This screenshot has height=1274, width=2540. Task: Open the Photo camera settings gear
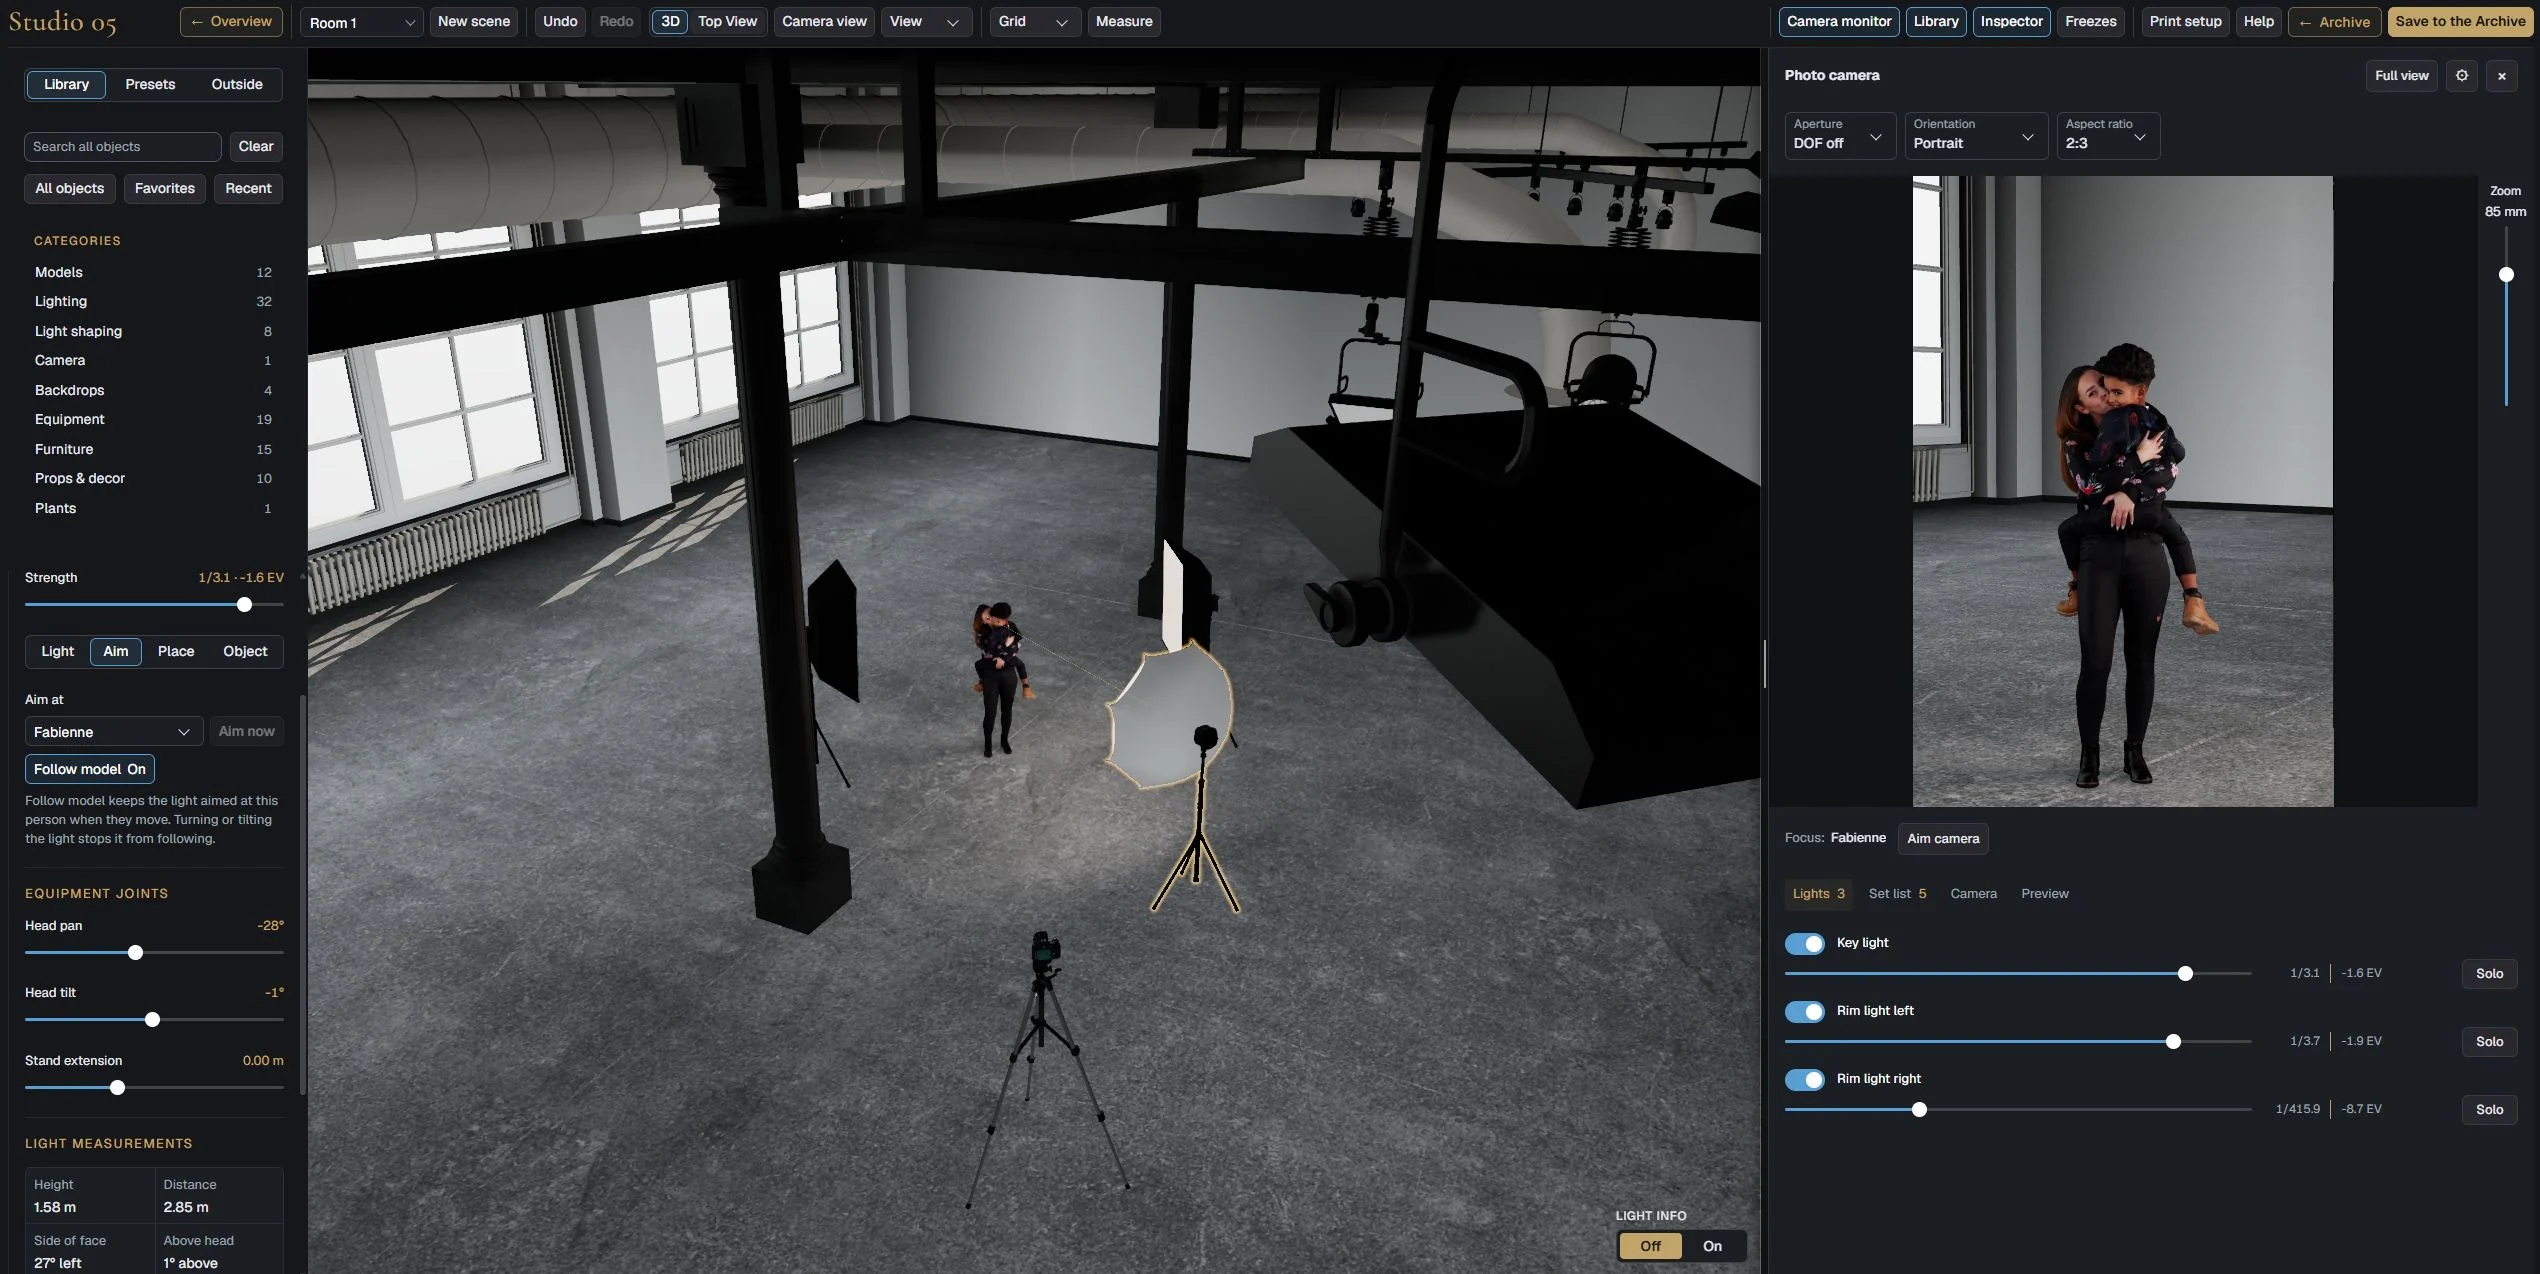[x=2462, y=76]
